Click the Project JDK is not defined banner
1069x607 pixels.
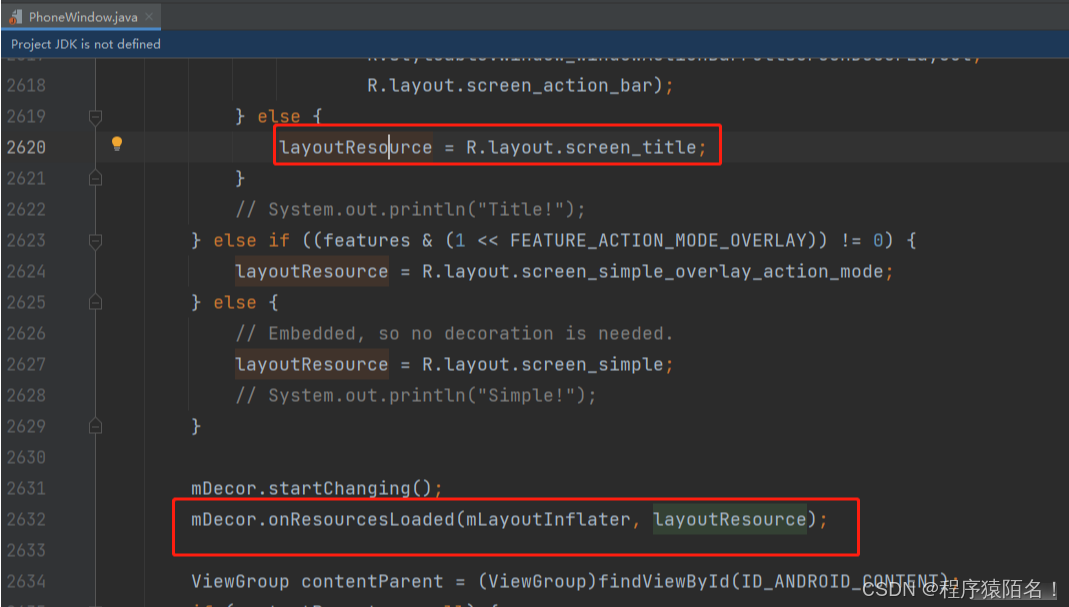tap(84, 44)
